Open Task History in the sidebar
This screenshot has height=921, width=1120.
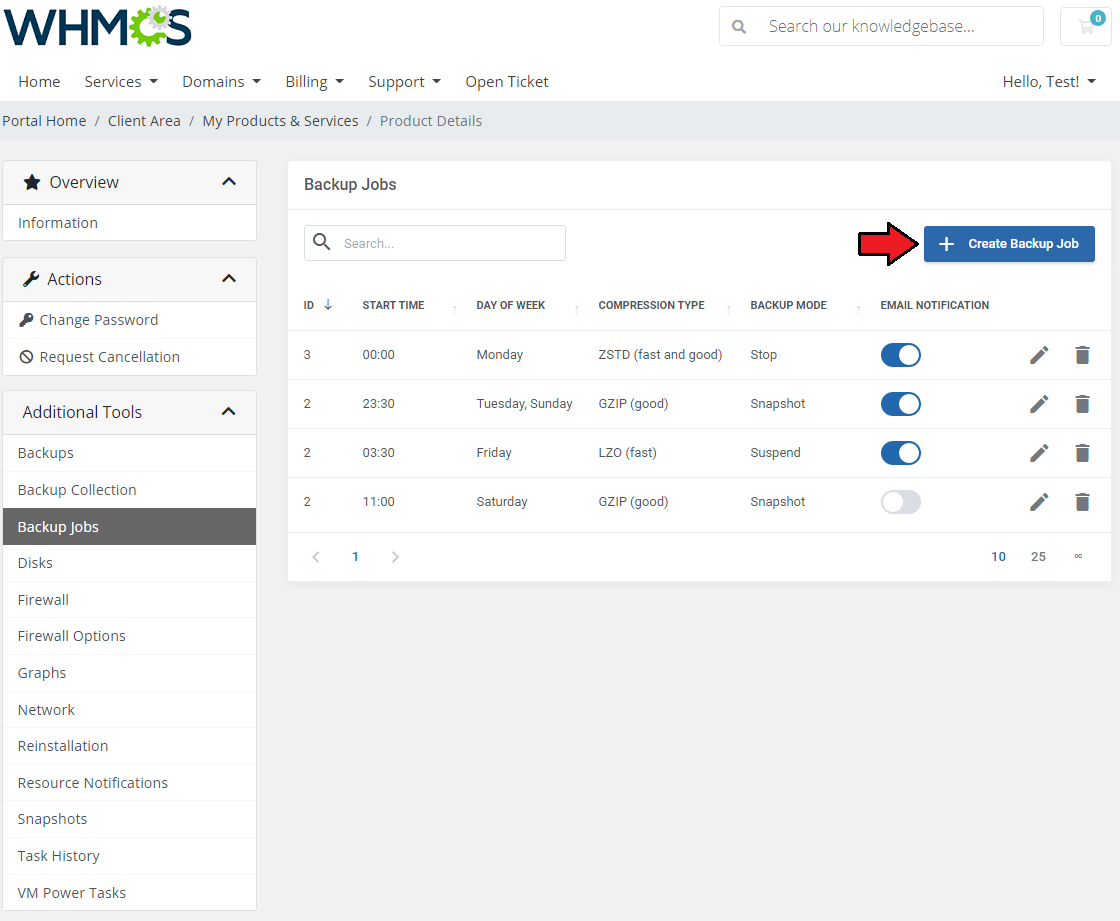129,856
